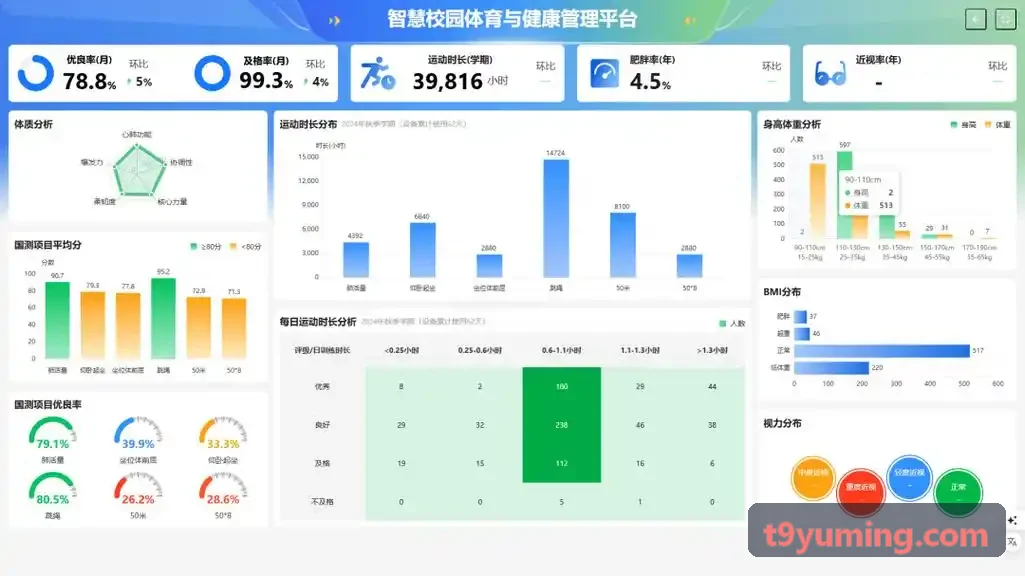Click the 78.8% excellent rate value
The image size is (1025, 576).
click(90, 82)
